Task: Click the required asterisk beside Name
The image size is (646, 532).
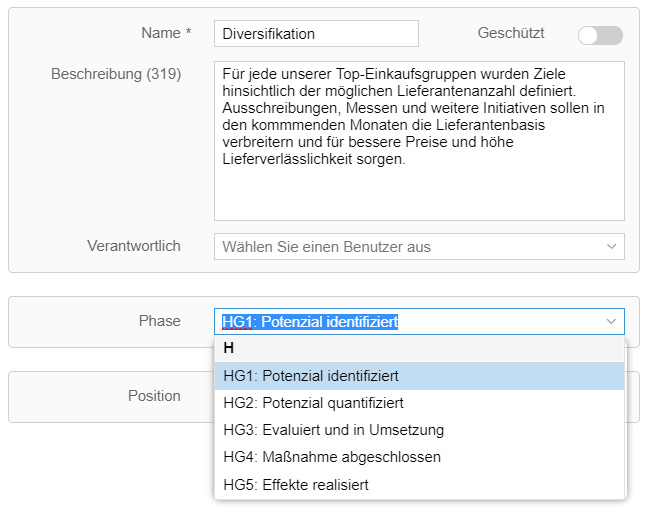Action: pos(188,33)
